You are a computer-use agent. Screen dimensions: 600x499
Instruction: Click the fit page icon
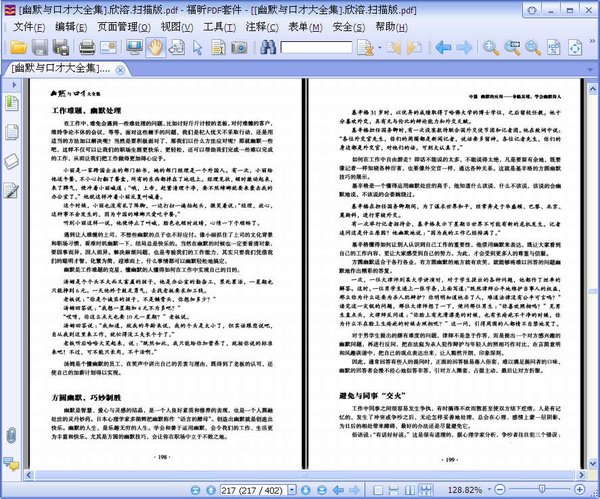click(575, 47)
